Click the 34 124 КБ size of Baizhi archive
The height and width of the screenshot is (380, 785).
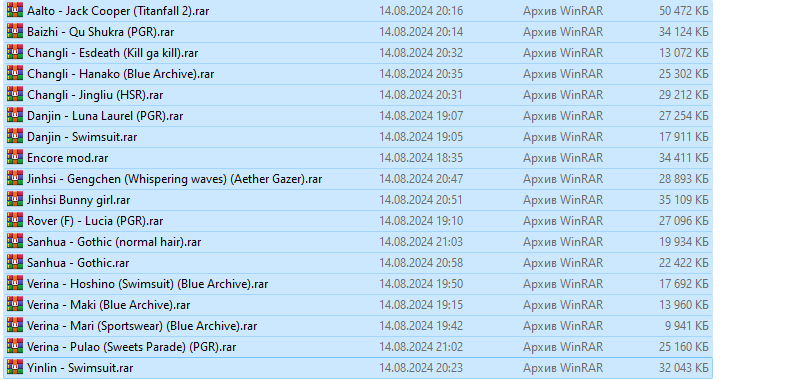tap(684, 32)
